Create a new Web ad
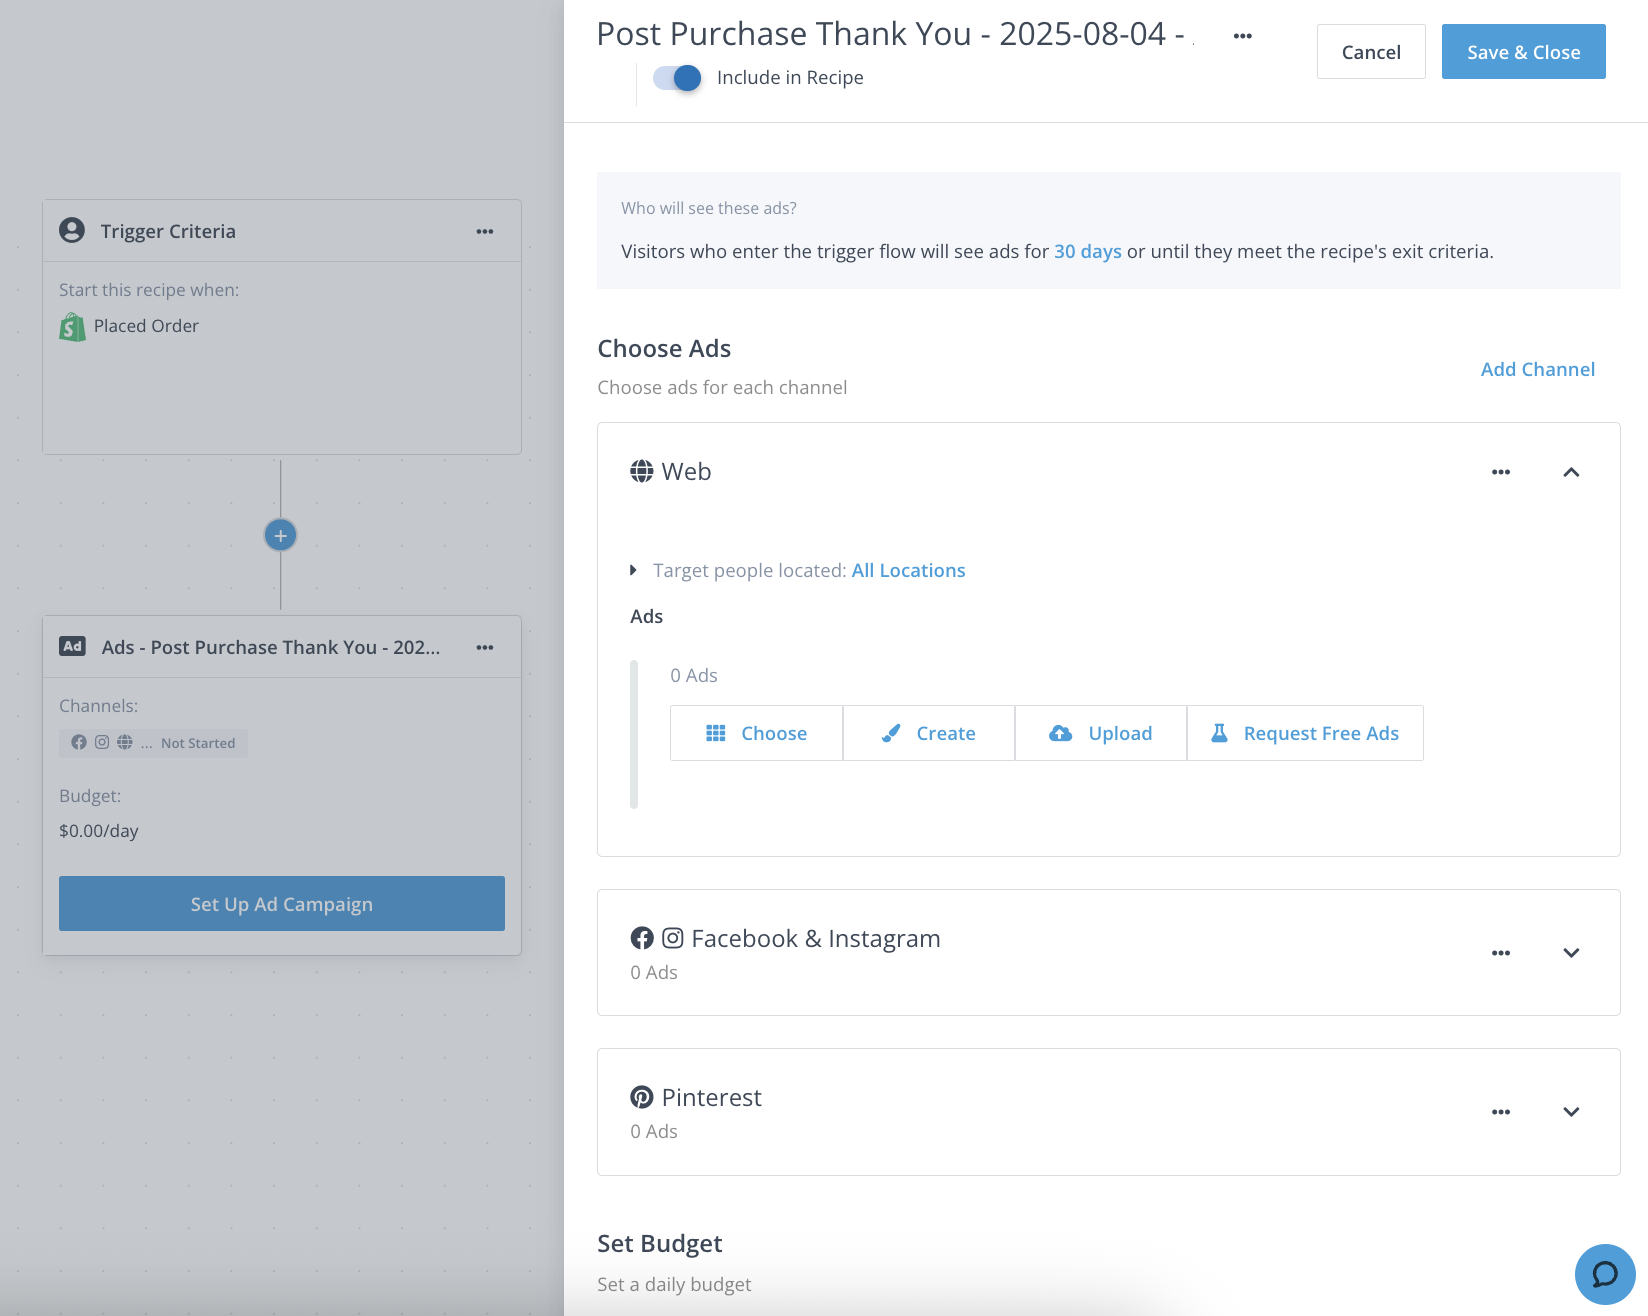The width and height of the screenshot is (1648, 1316). [x=928, y=733]
